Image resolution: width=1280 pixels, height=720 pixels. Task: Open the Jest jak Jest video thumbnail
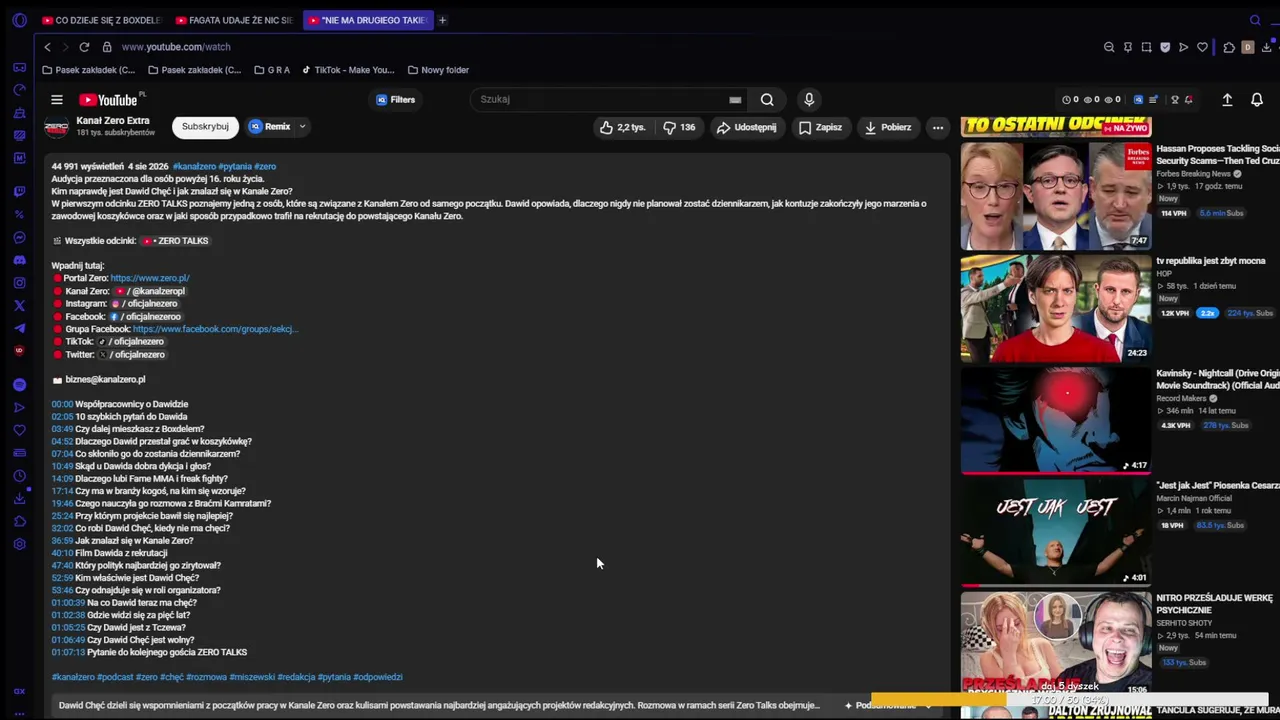[x=1056, y=532]
